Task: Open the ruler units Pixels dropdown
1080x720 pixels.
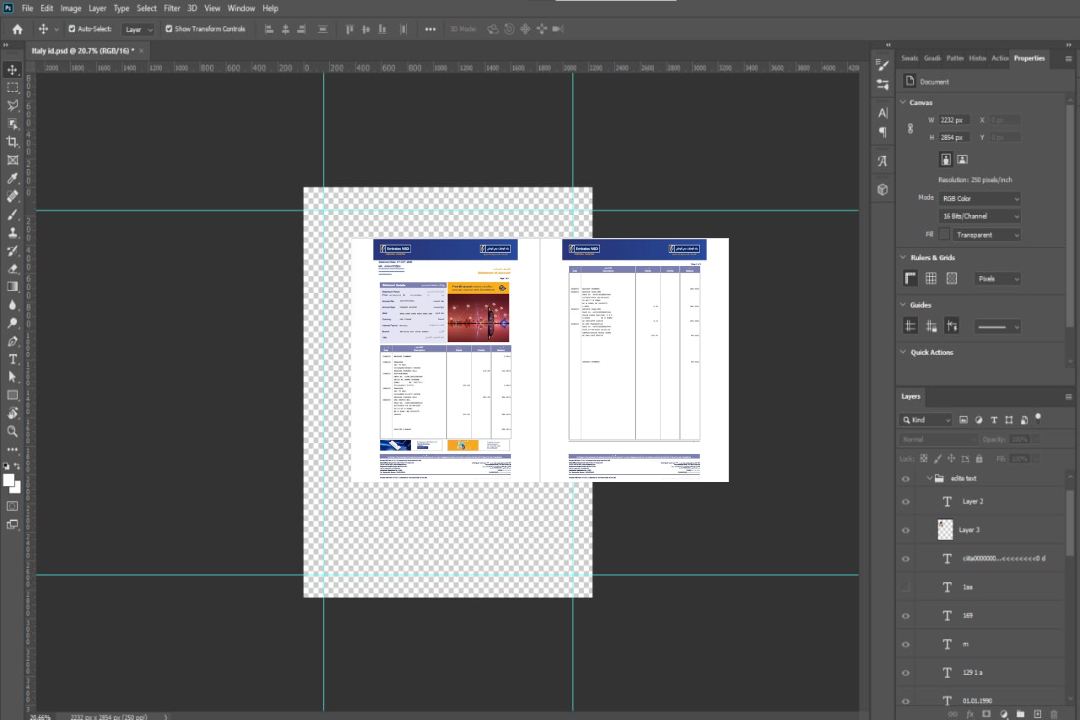Action: (998, 279)
